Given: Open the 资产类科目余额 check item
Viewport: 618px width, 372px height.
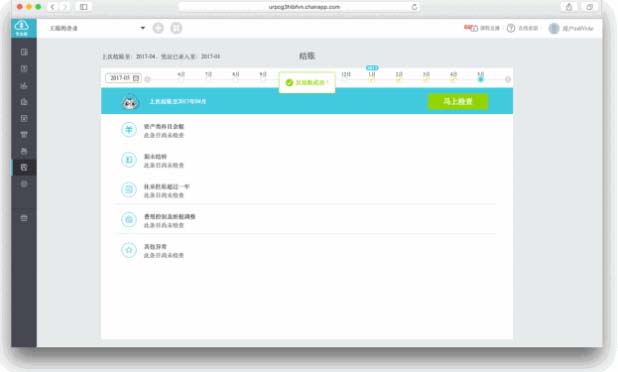Looking at the screenshot, I should click(164, 126).
